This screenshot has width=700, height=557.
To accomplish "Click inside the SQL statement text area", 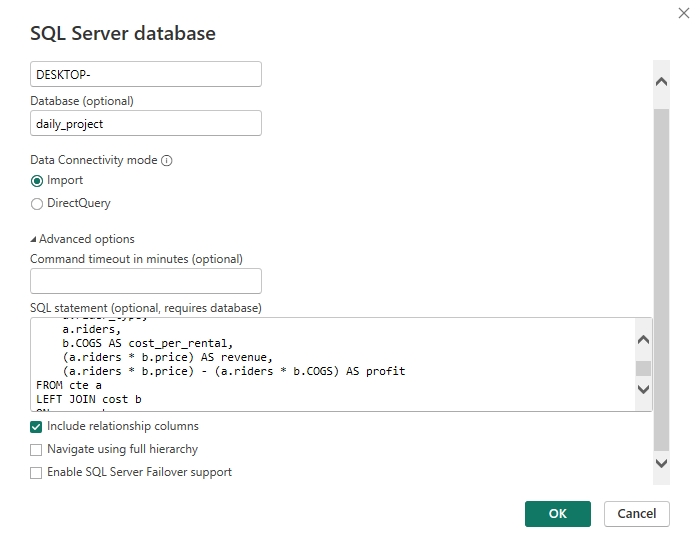I will [333, 364].
